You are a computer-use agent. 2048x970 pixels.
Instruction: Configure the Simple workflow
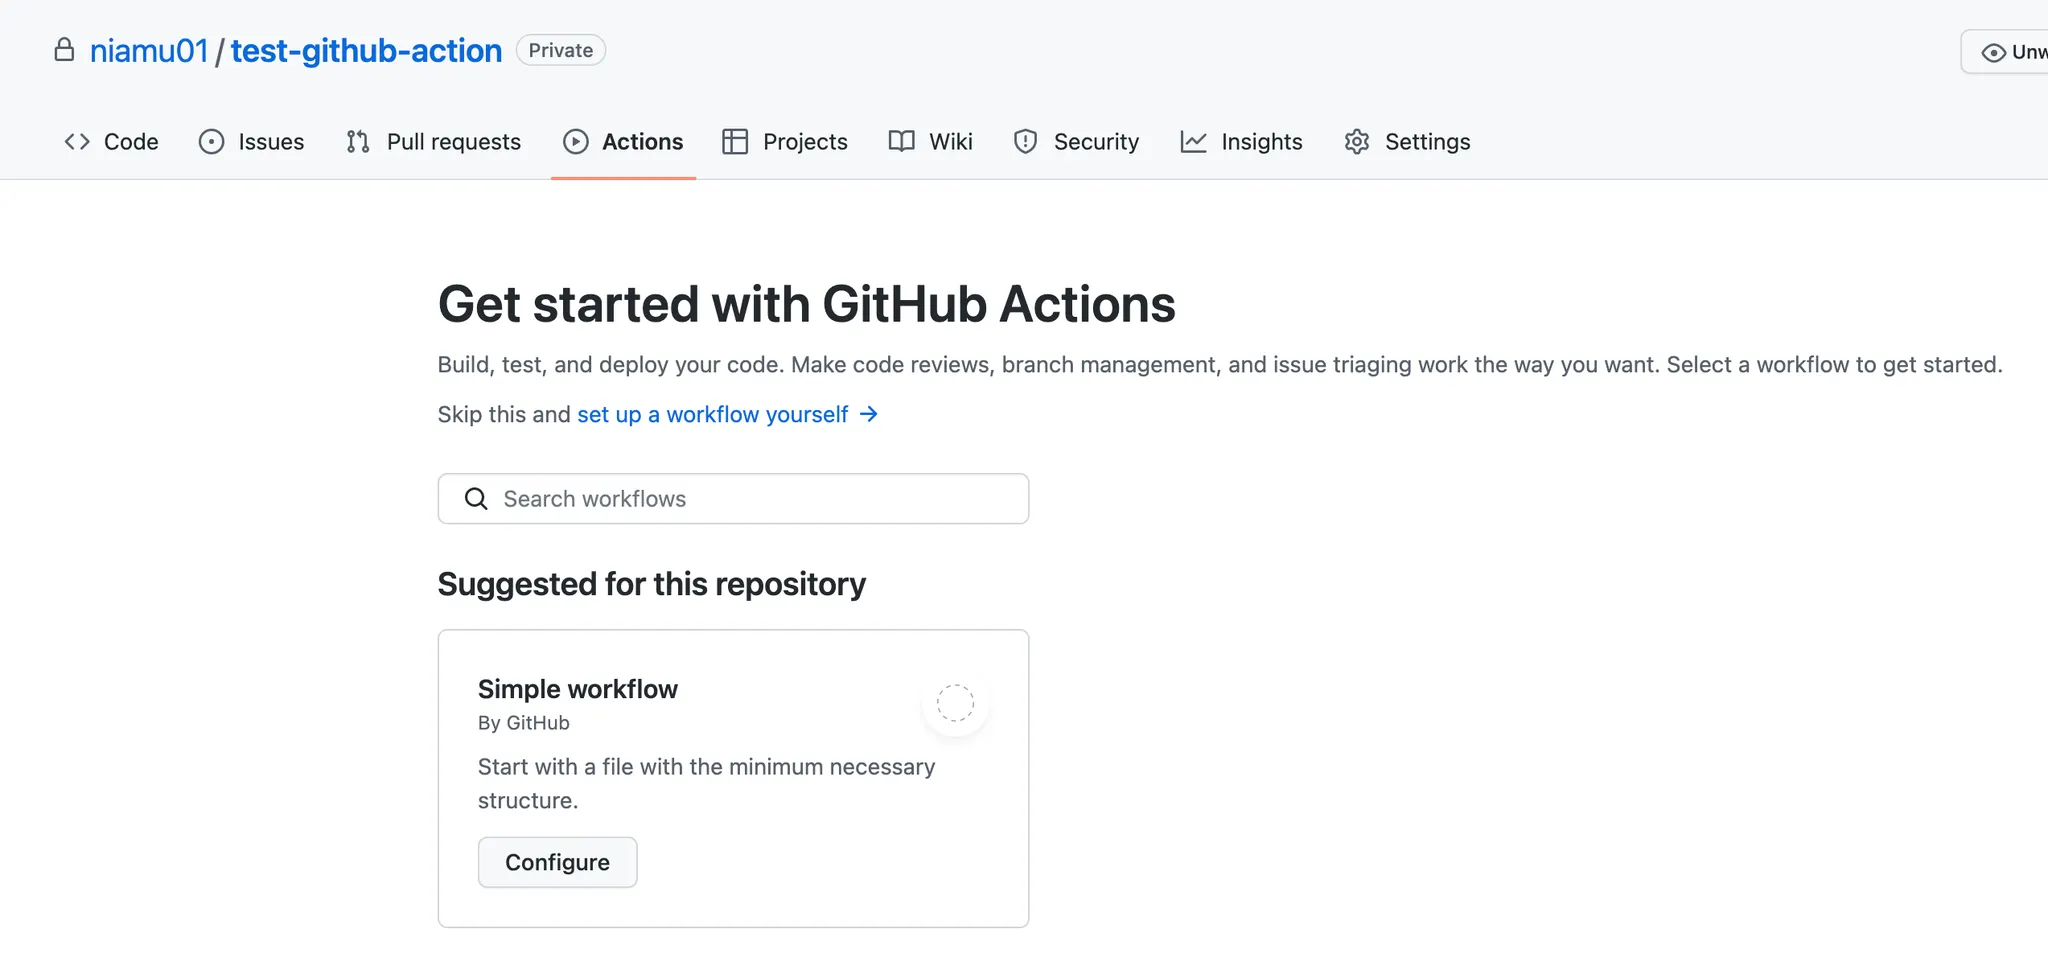(x=557, y=862)
